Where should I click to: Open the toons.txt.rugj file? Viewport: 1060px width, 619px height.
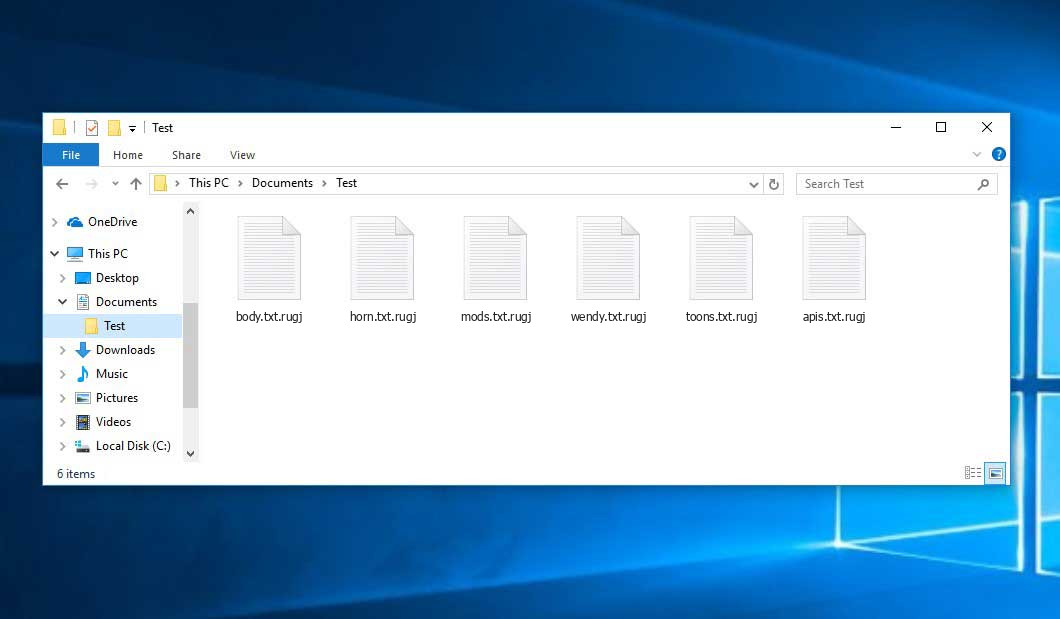point(721,257)
